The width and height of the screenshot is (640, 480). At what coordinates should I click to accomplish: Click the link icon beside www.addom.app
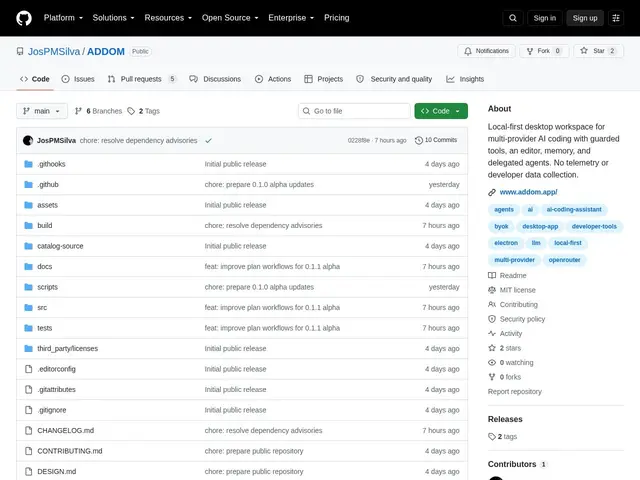[492, 192]
